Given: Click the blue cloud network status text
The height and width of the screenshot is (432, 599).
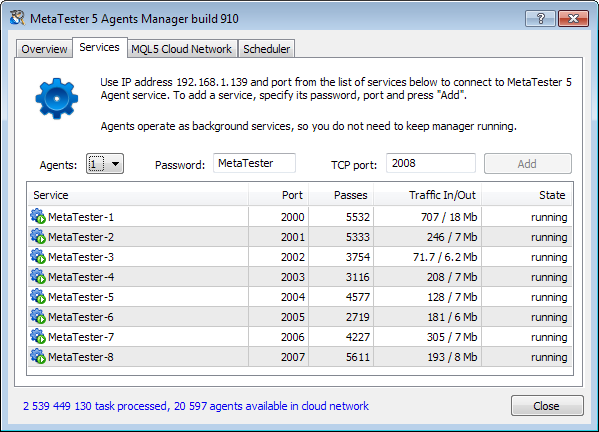Looking at the screenshot, I should [x=196, y=406].
